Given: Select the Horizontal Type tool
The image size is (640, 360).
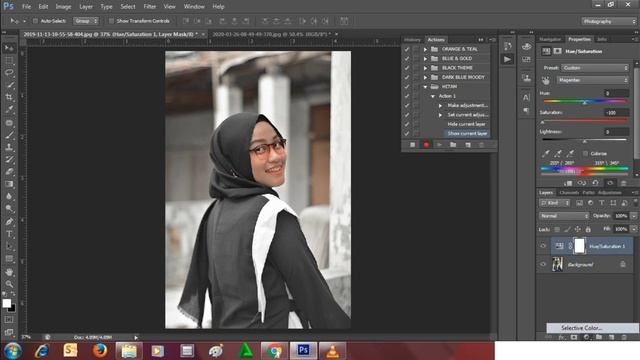Looking at the screenshot, I should coord(9,234).
